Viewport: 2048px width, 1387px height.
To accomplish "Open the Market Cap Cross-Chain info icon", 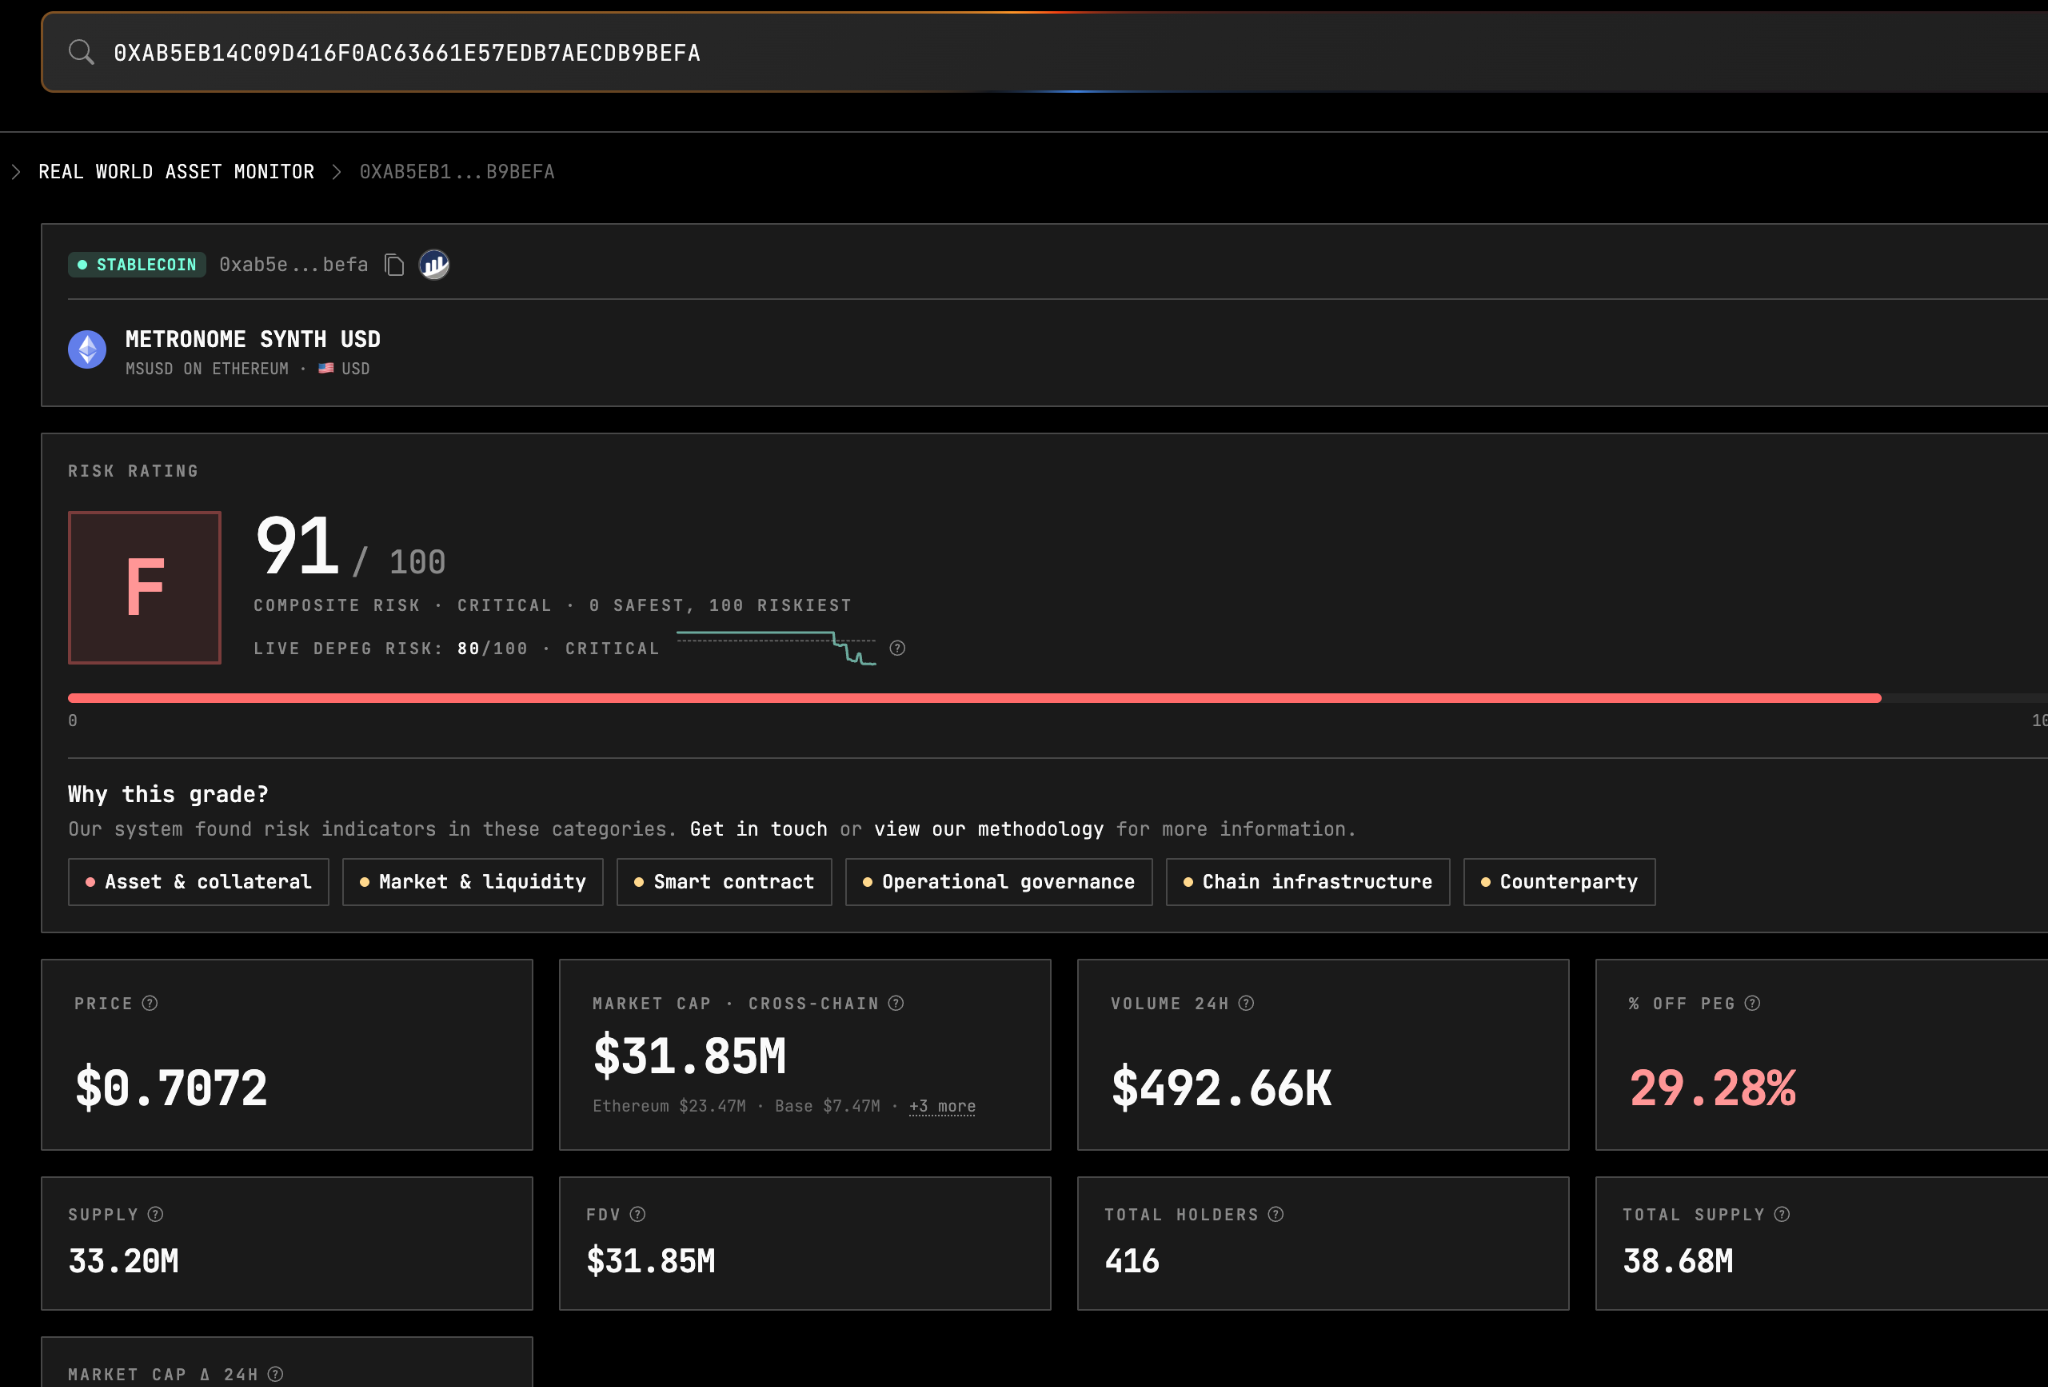I will point(896,1003).
